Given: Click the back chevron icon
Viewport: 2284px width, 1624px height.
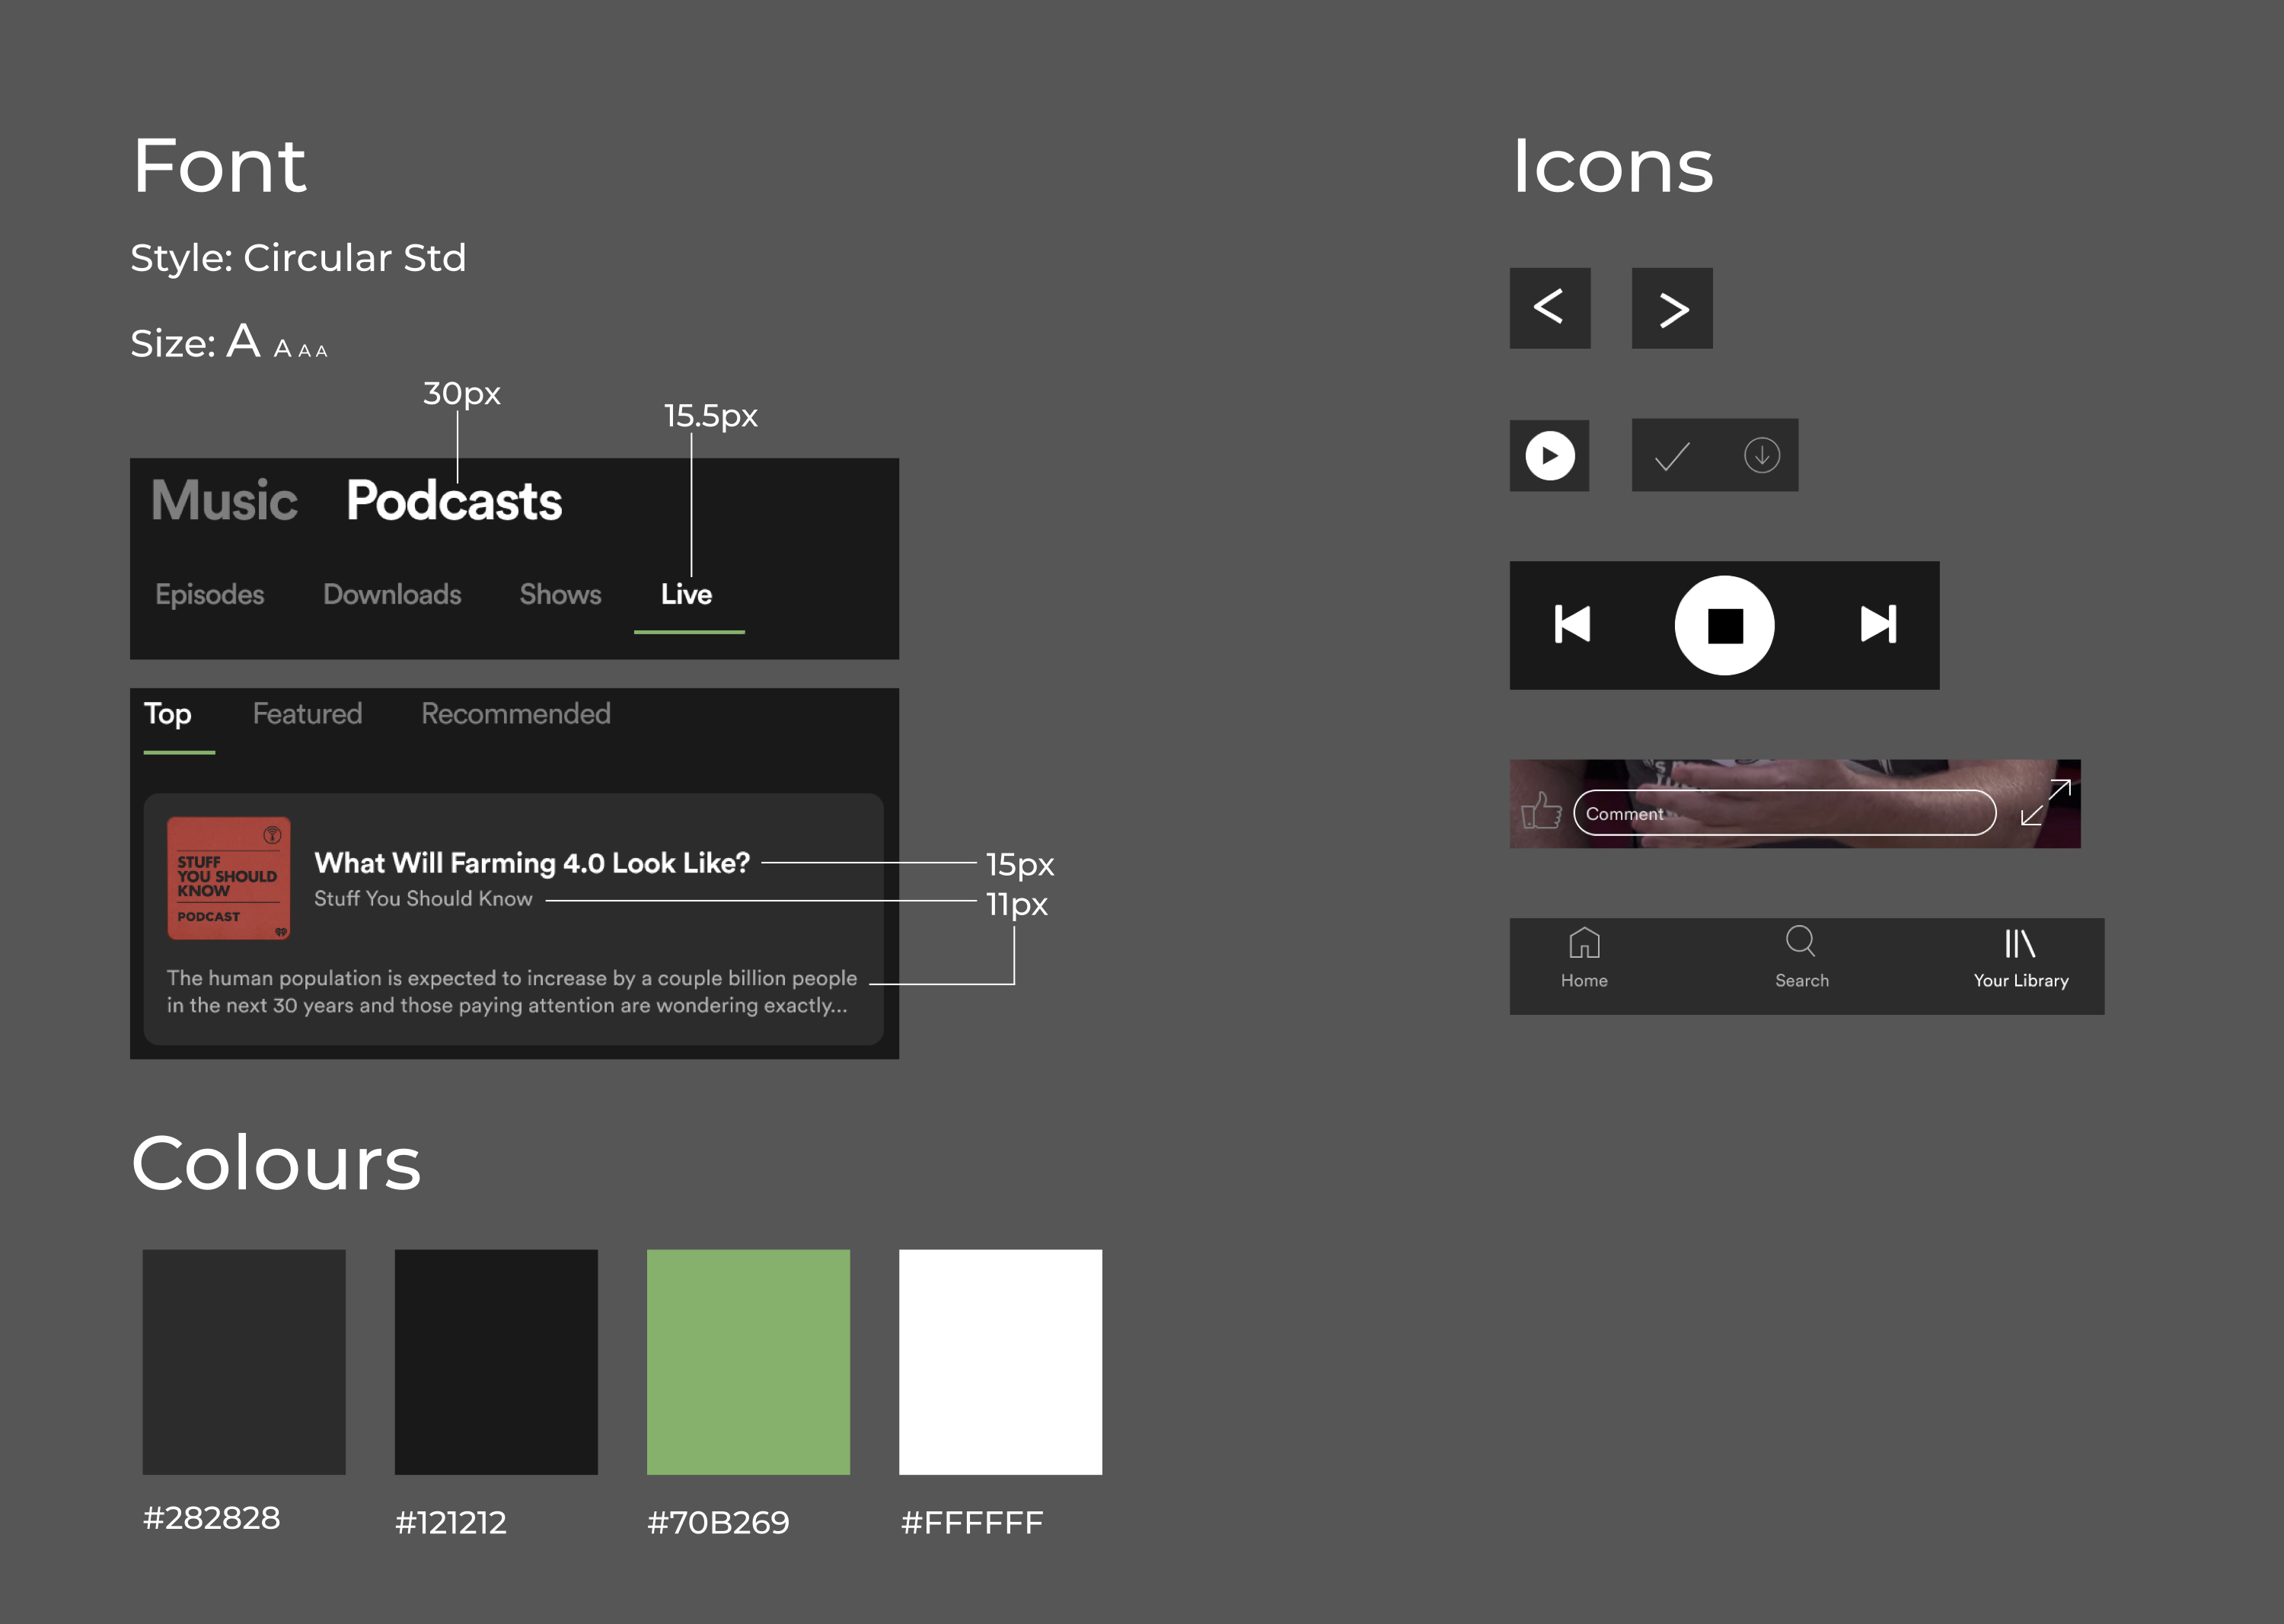Looking at the screenshot, I should tap(1549, 307).
